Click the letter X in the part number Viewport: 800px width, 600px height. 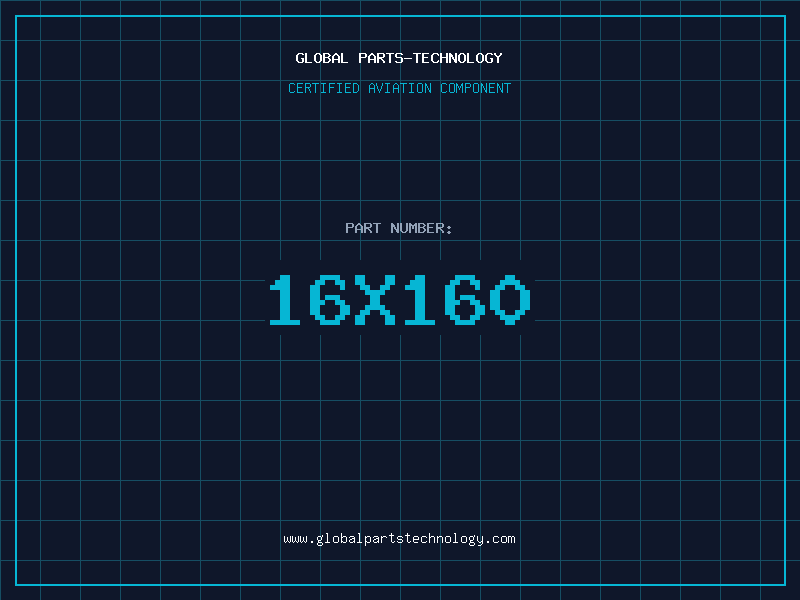tap(375, 300)
